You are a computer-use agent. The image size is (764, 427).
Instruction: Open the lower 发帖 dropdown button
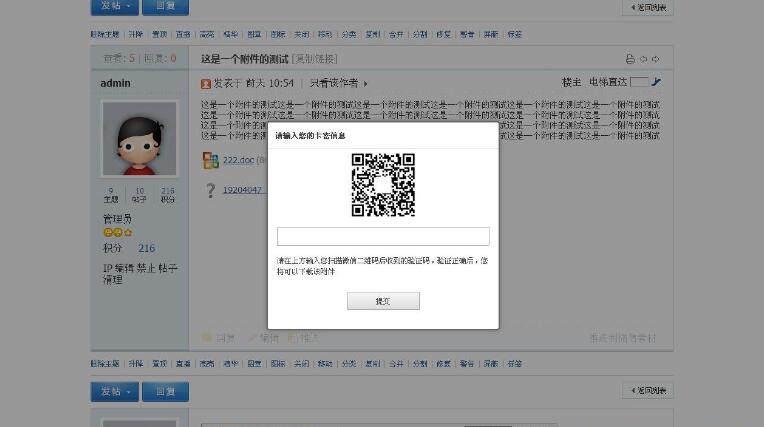click(115, 392)
